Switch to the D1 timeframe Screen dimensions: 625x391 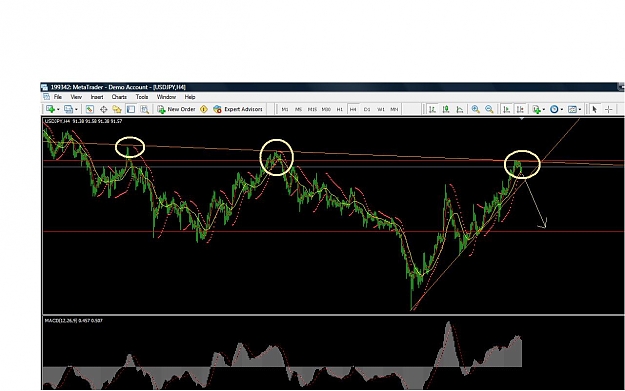[367, 109]
